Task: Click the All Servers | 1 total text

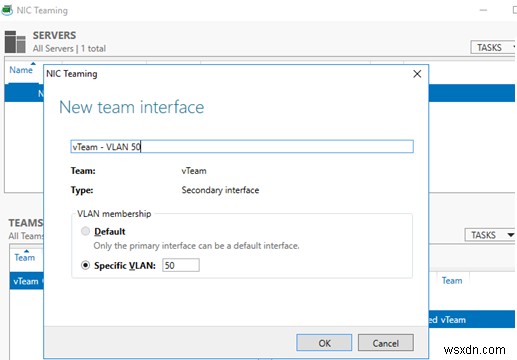Action: point(69,49)
